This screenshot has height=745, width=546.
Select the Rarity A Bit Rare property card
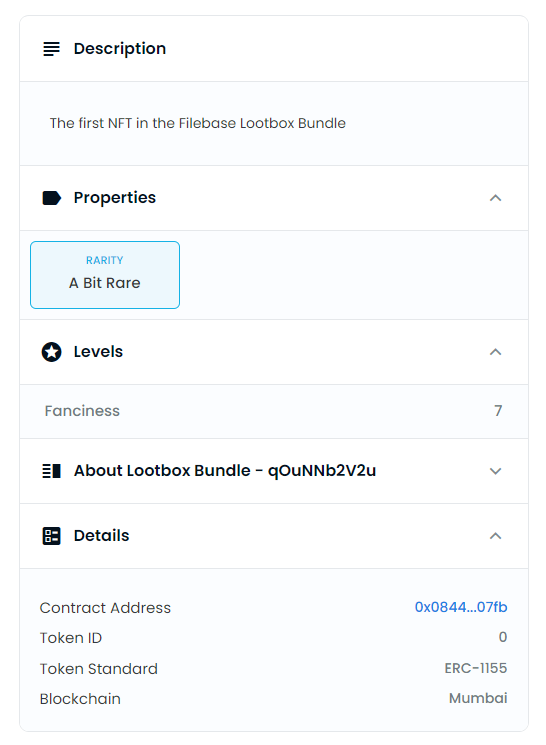point(105,275)
